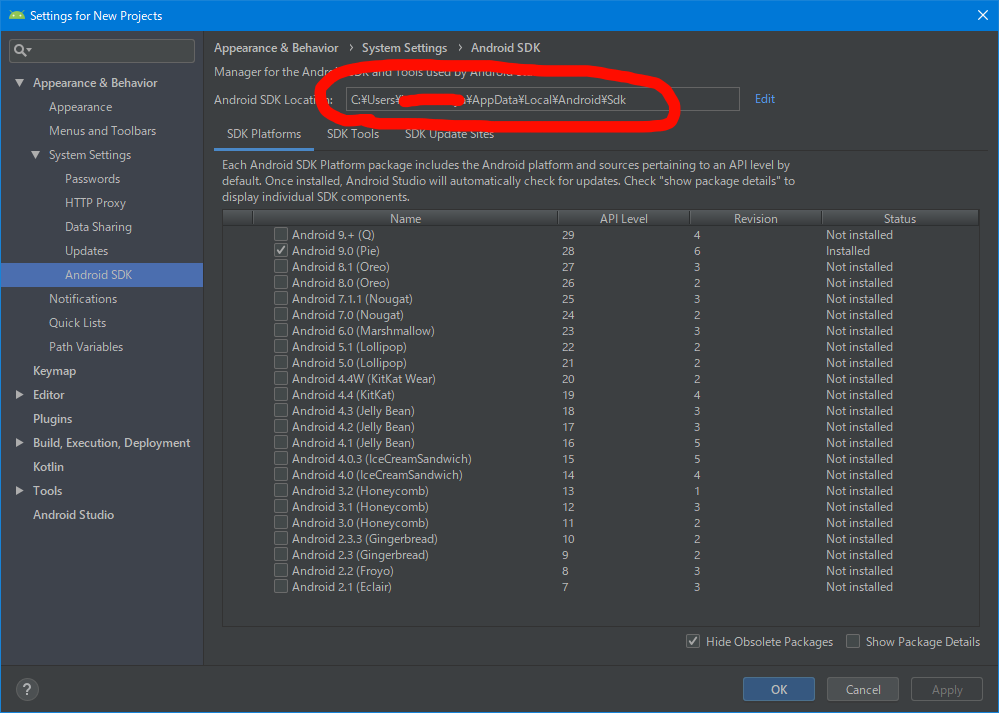This screenshot has width=999, height=713.
Task: Click the Android SDK Location path field
Action: tap(542, 99)
